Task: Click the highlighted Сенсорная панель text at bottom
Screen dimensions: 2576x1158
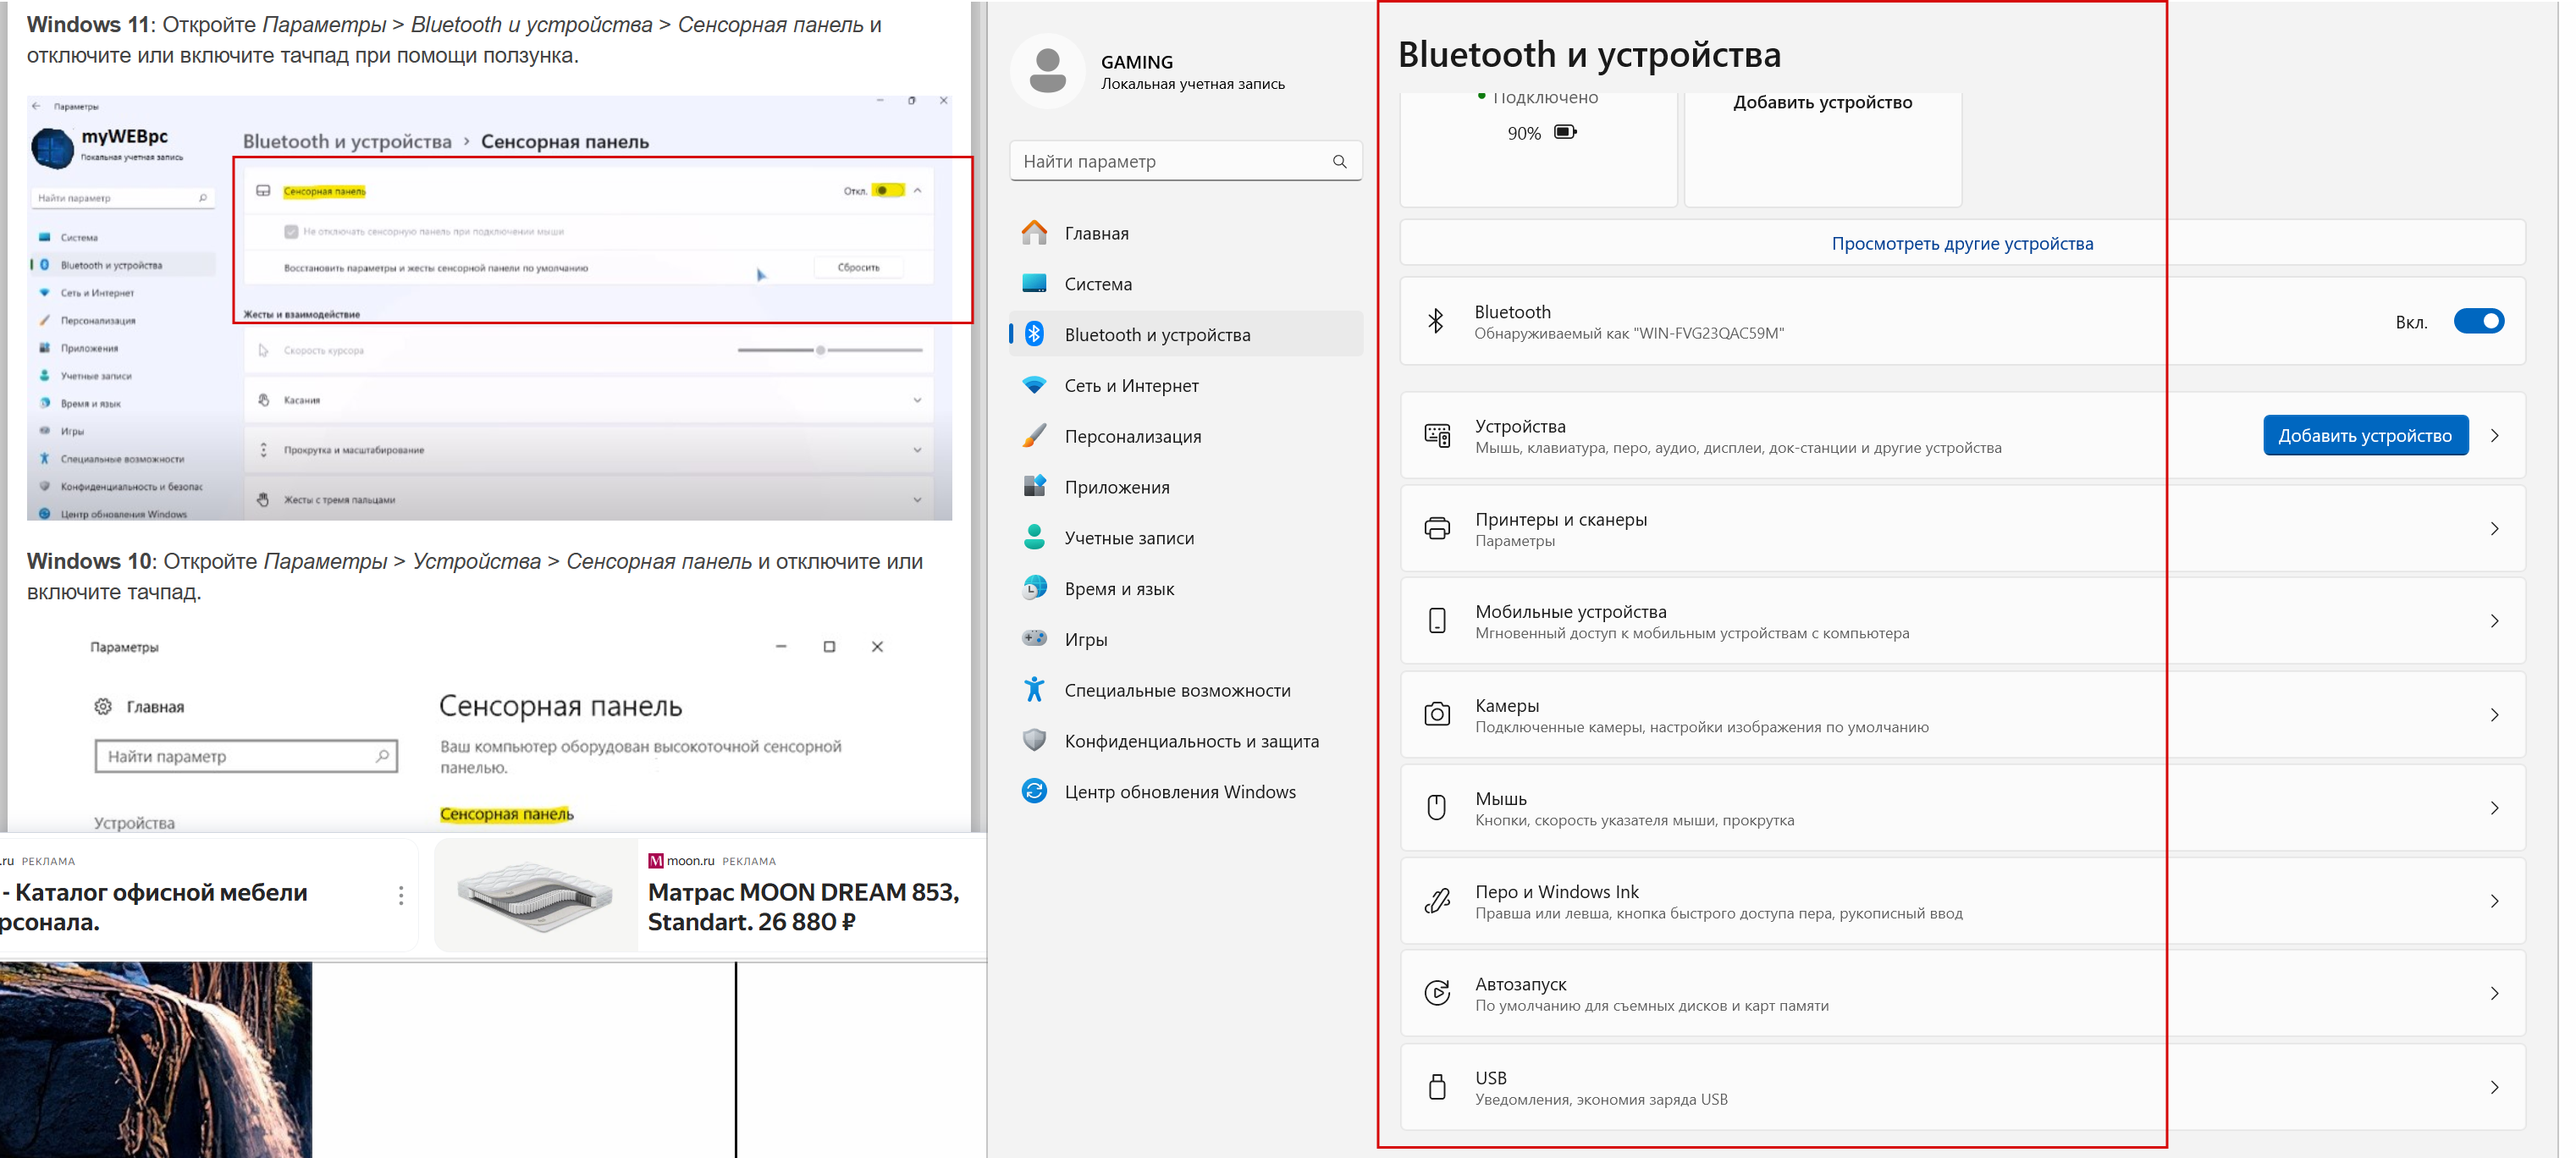Action: click(x=507, y=814)
